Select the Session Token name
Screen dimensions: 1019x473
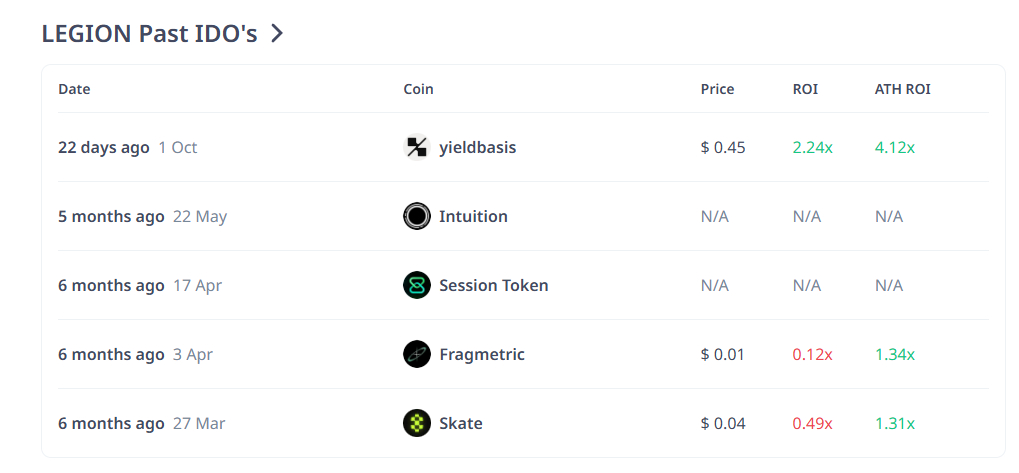coord(493,285)
